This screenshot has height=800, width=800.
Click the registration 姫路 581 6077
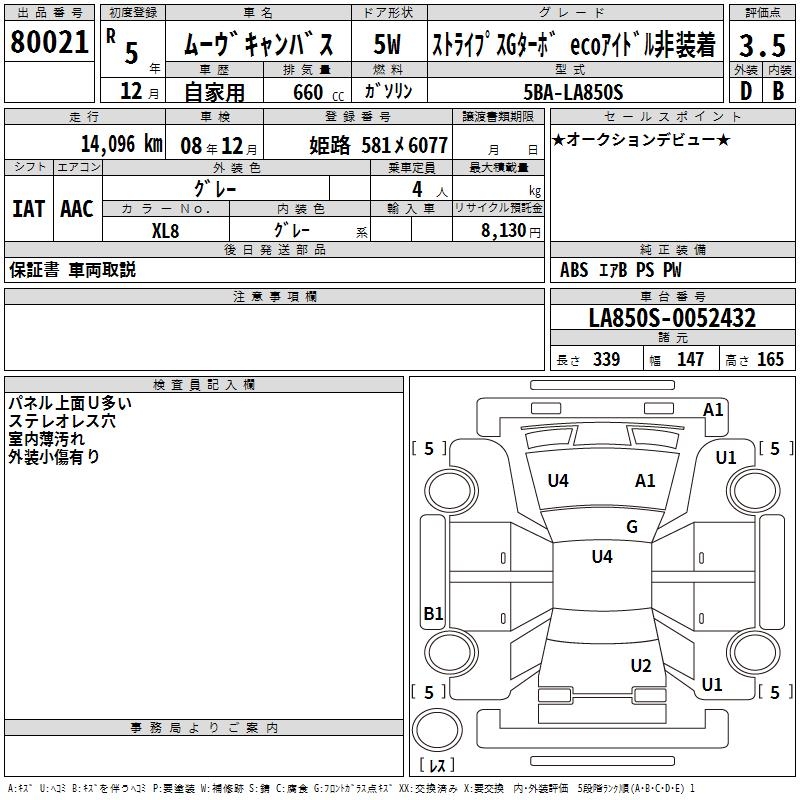[379, 145]
